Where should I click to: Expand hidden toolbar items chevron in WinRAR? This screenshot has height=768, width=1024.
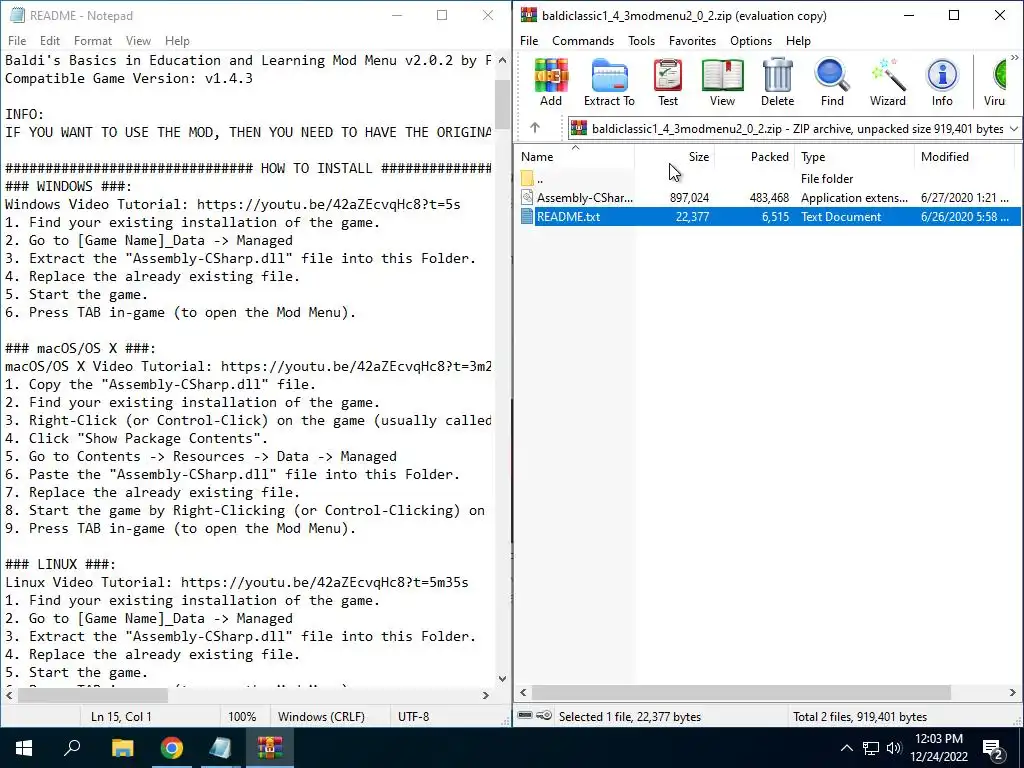tap(1014, 58)
